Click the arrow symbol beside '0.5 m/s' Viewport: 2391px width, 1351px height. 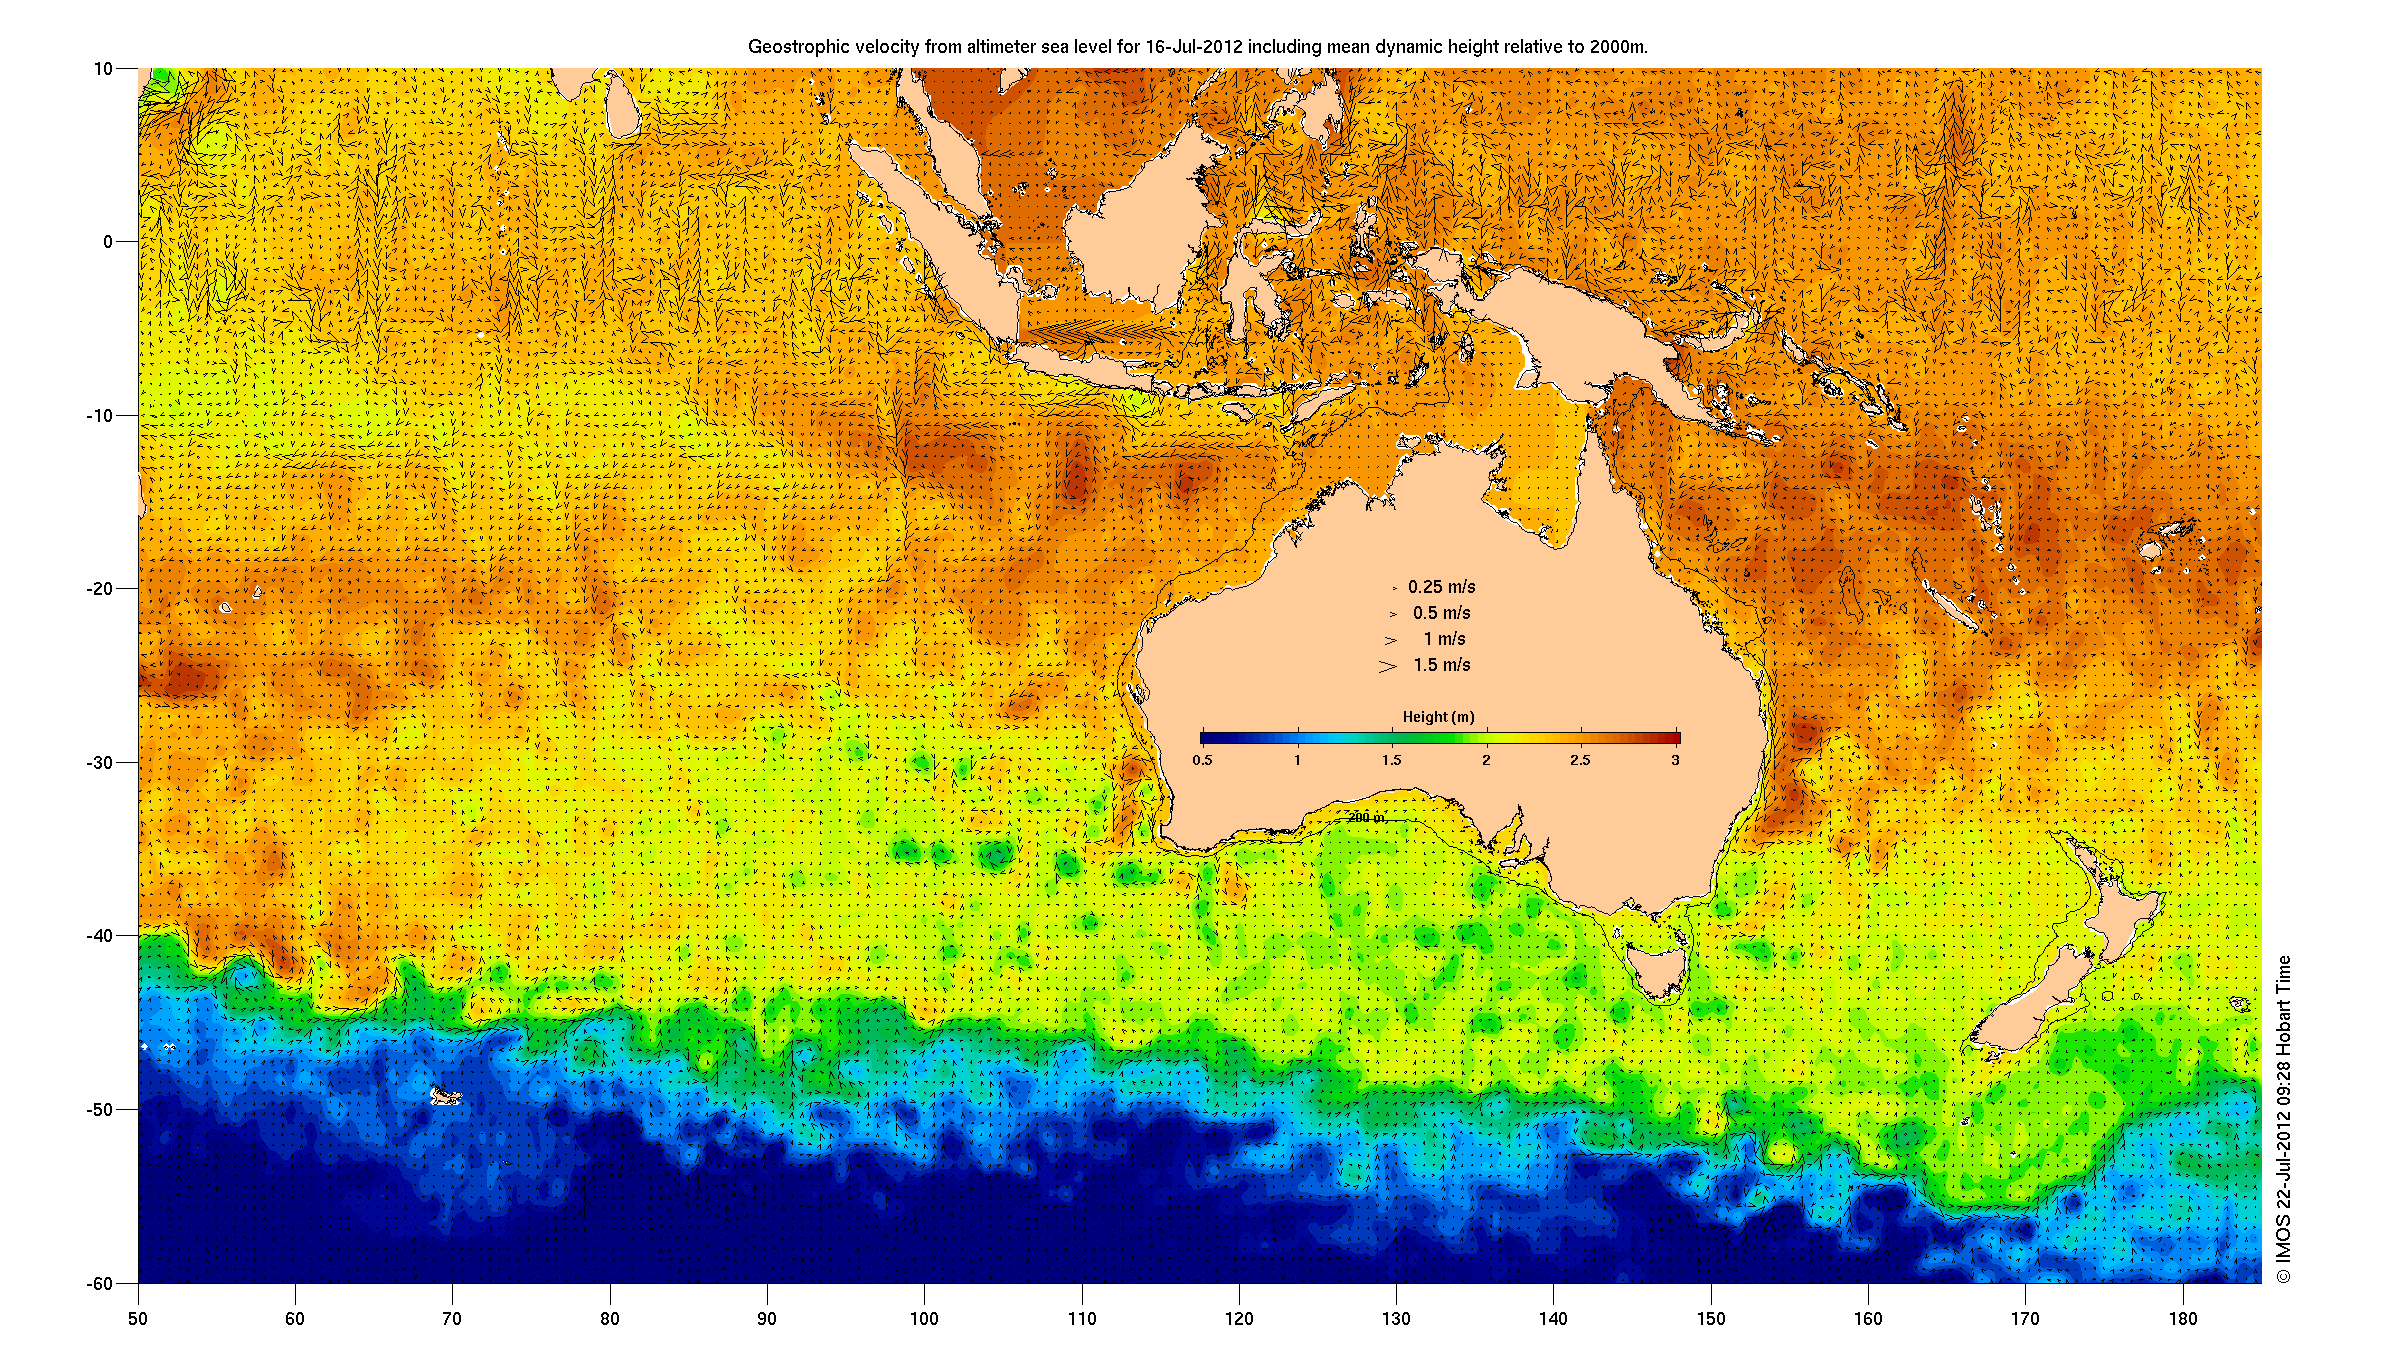click(1393, 614)
